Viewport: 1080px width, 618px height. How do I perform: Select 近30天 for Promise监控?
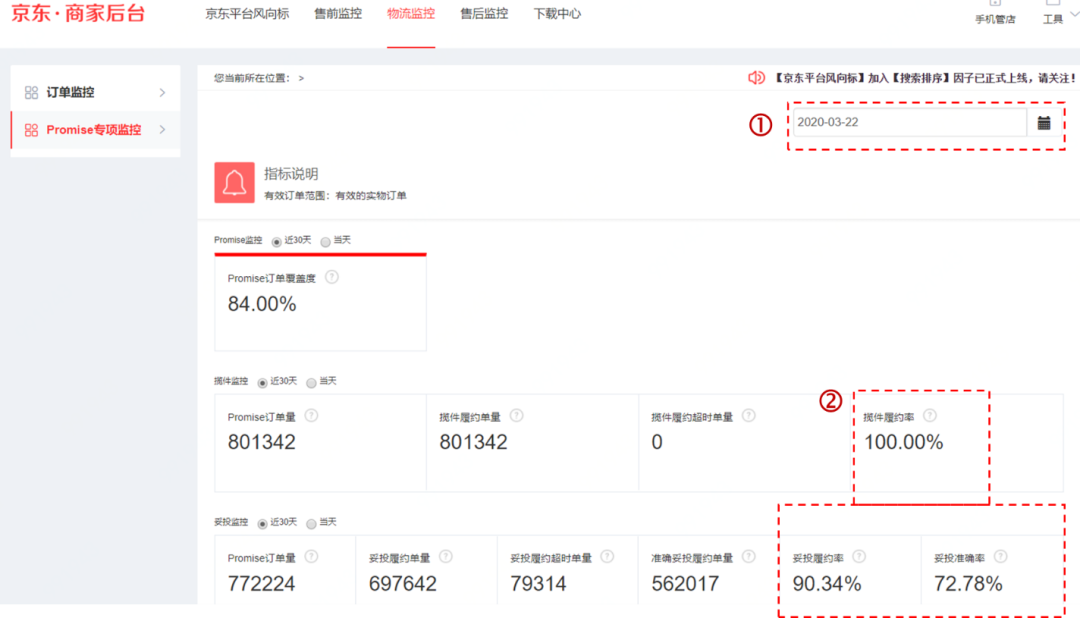click(277, 242)
